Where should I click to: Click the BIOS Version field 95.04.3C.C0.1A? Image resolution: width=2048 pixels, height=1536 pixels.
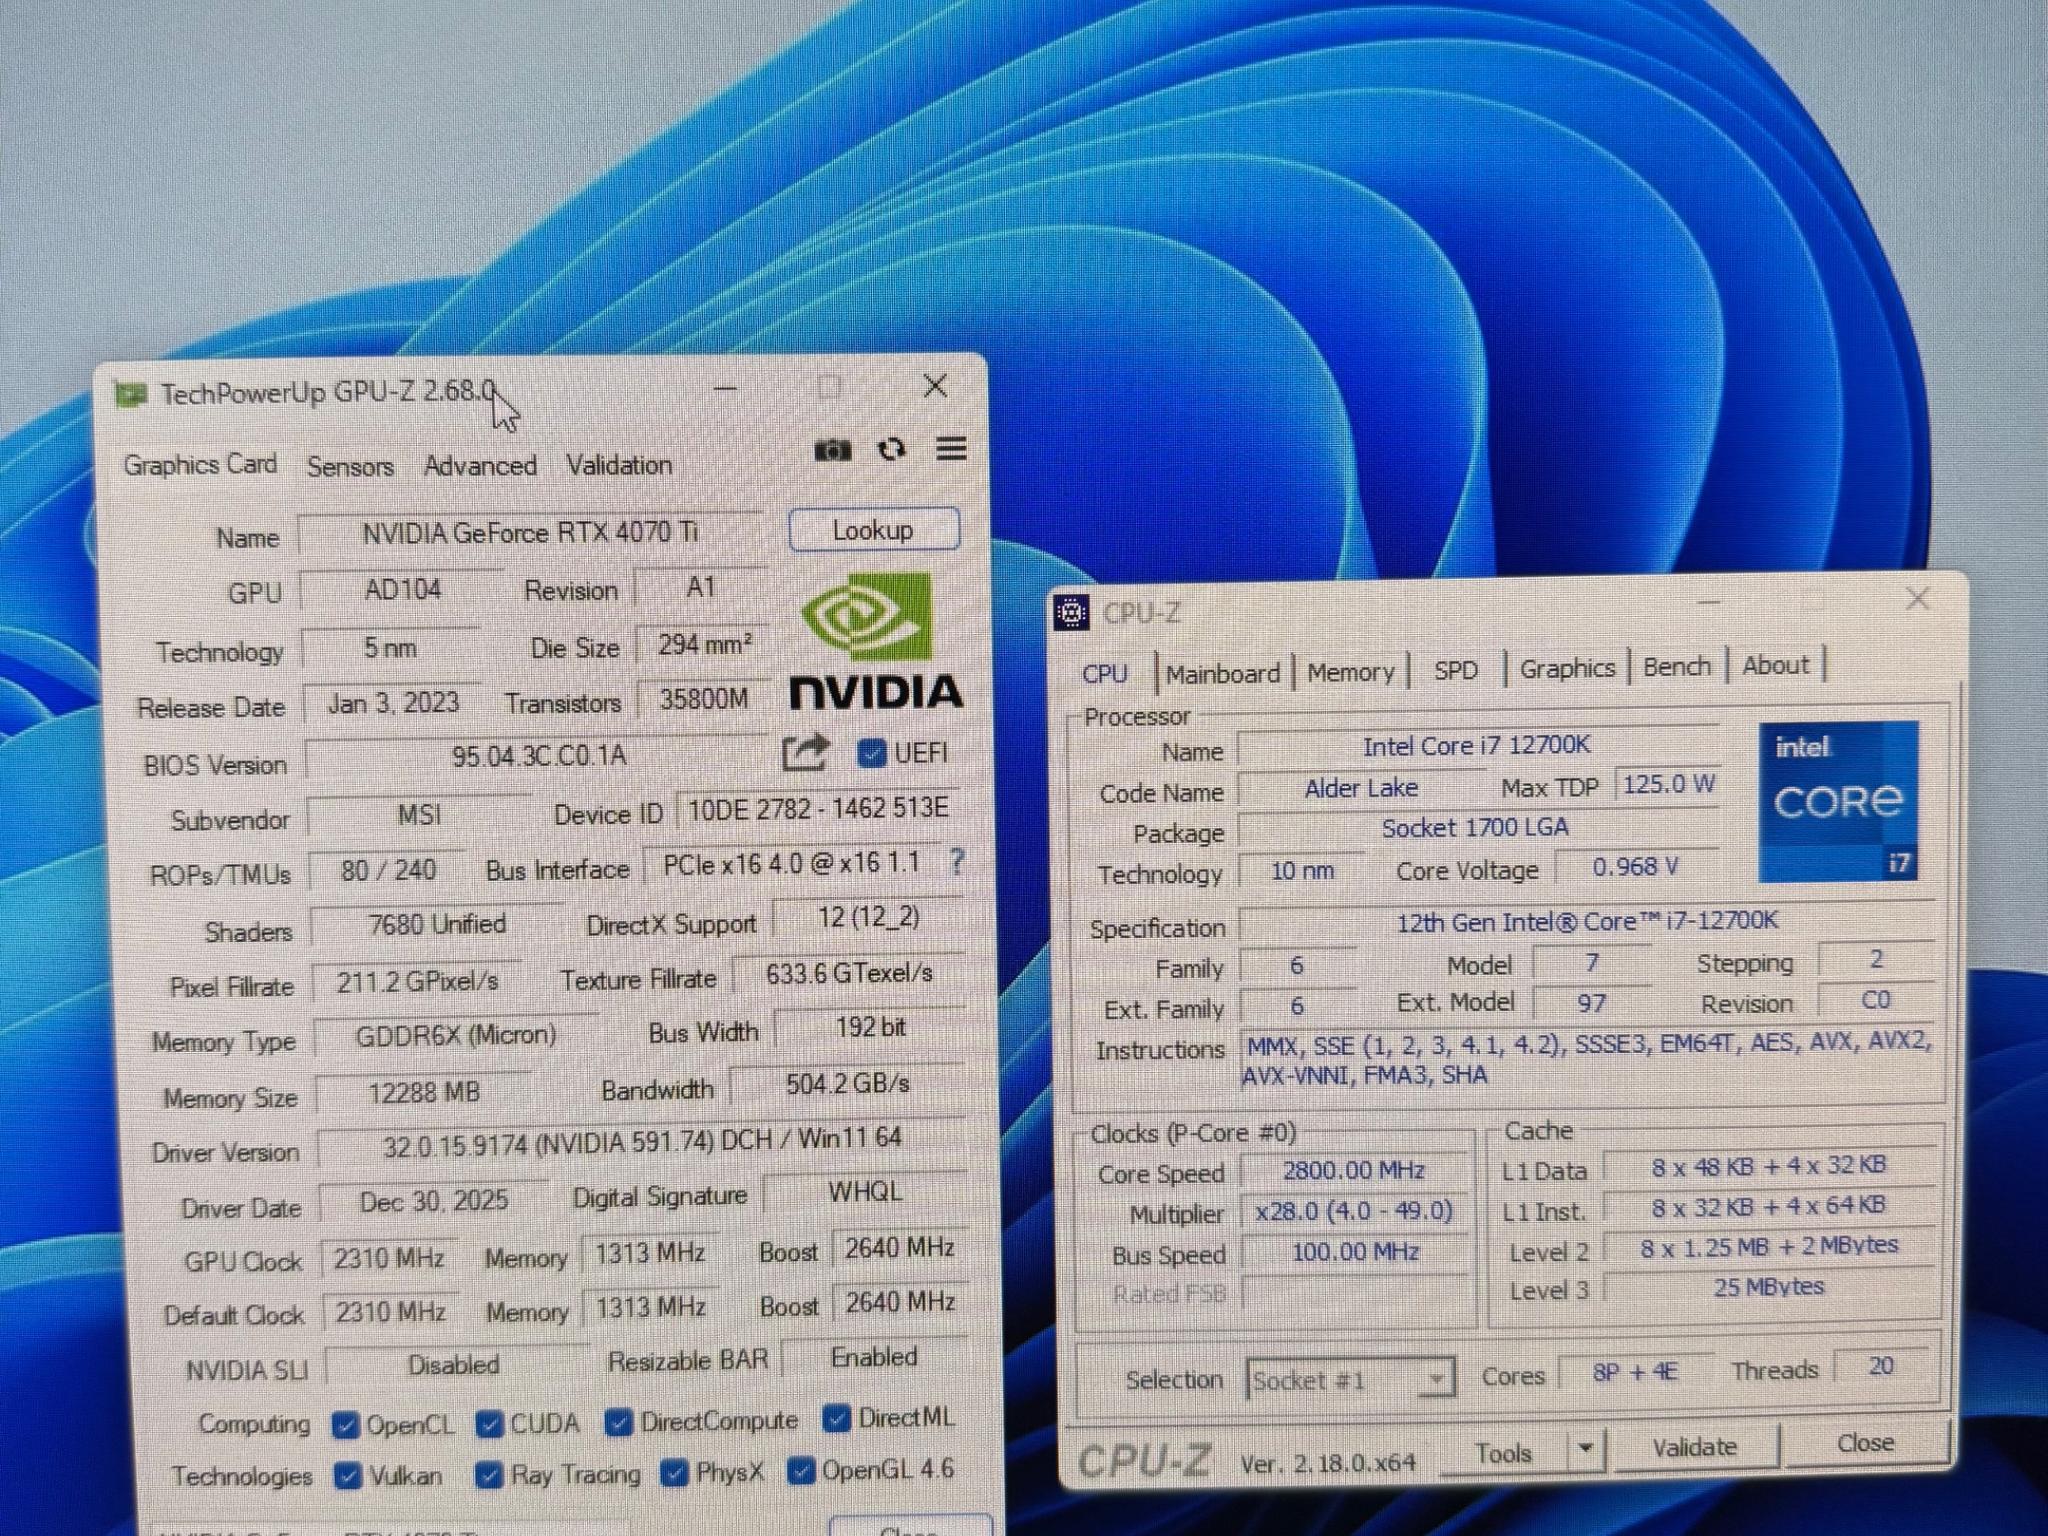538,755
